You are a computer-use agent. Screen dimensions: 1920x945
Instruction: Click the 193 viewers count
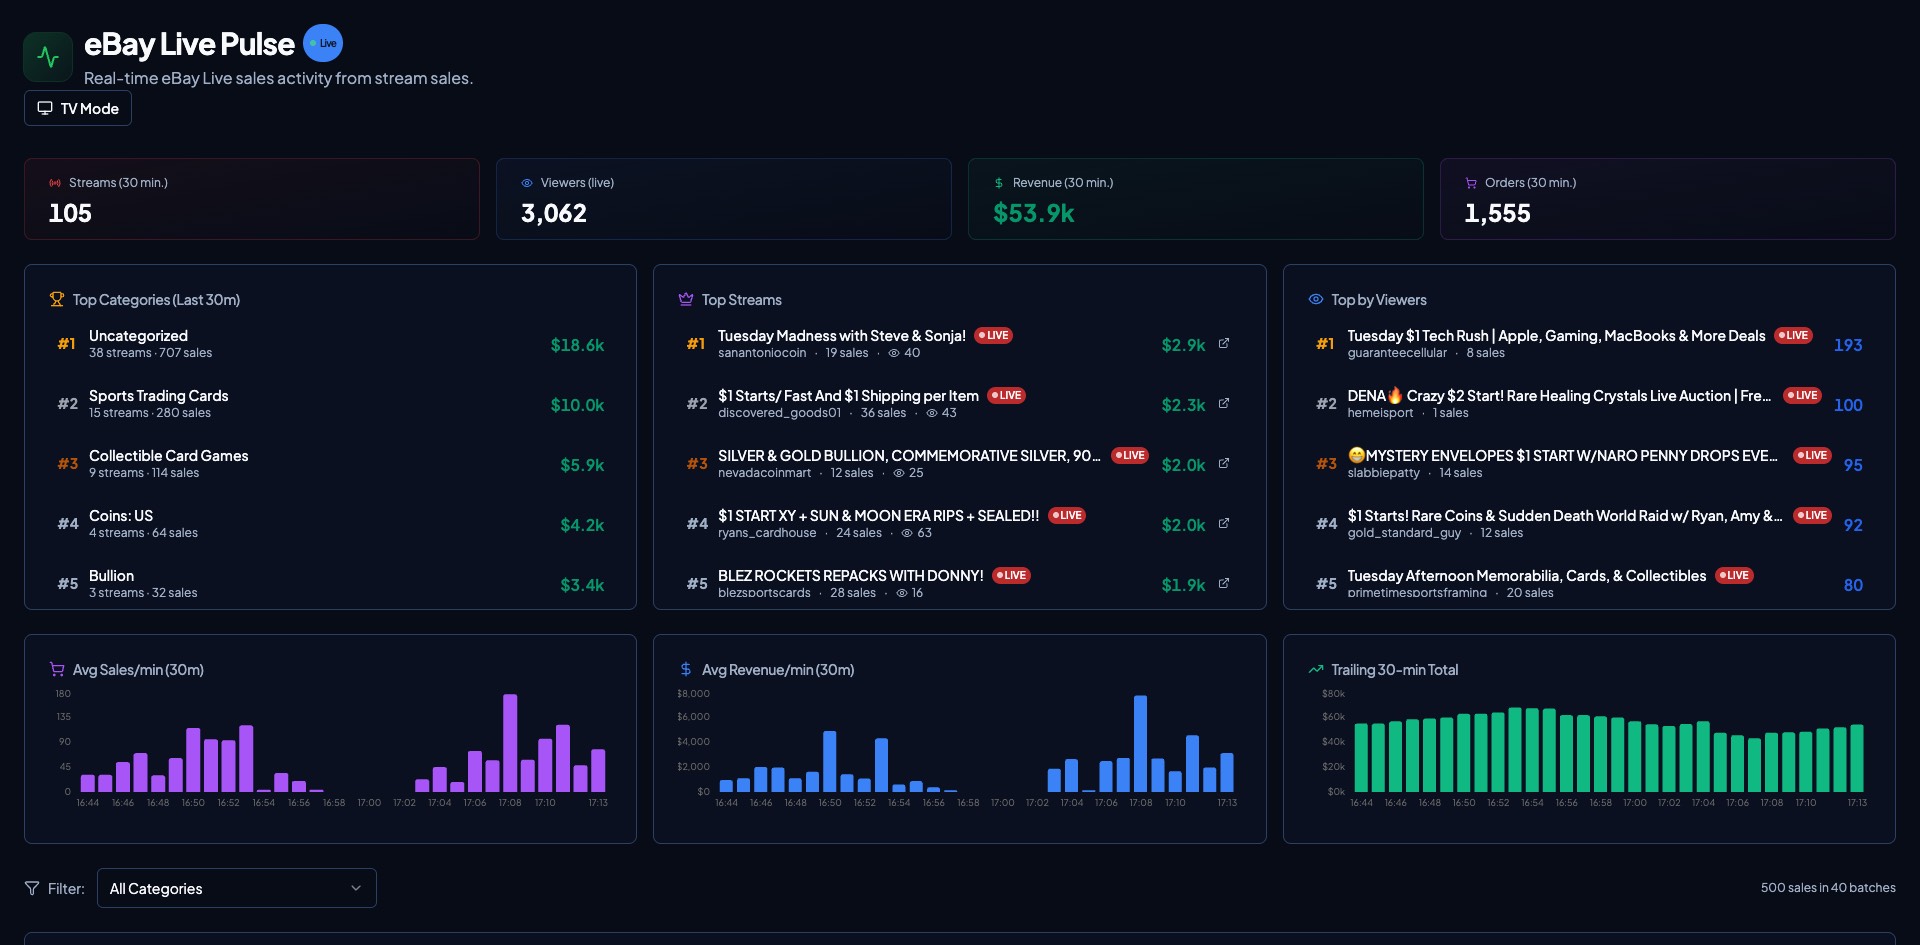pos(1848,345)
